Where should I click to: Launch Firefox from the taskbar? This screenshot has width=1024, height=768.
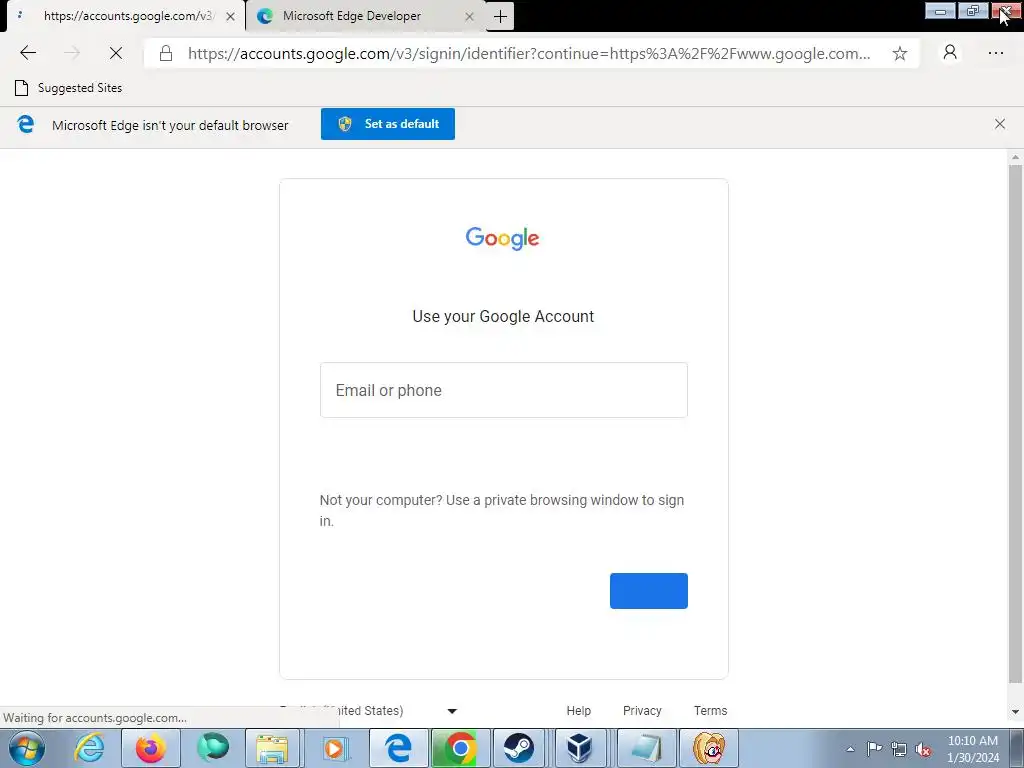coord(151,748)
